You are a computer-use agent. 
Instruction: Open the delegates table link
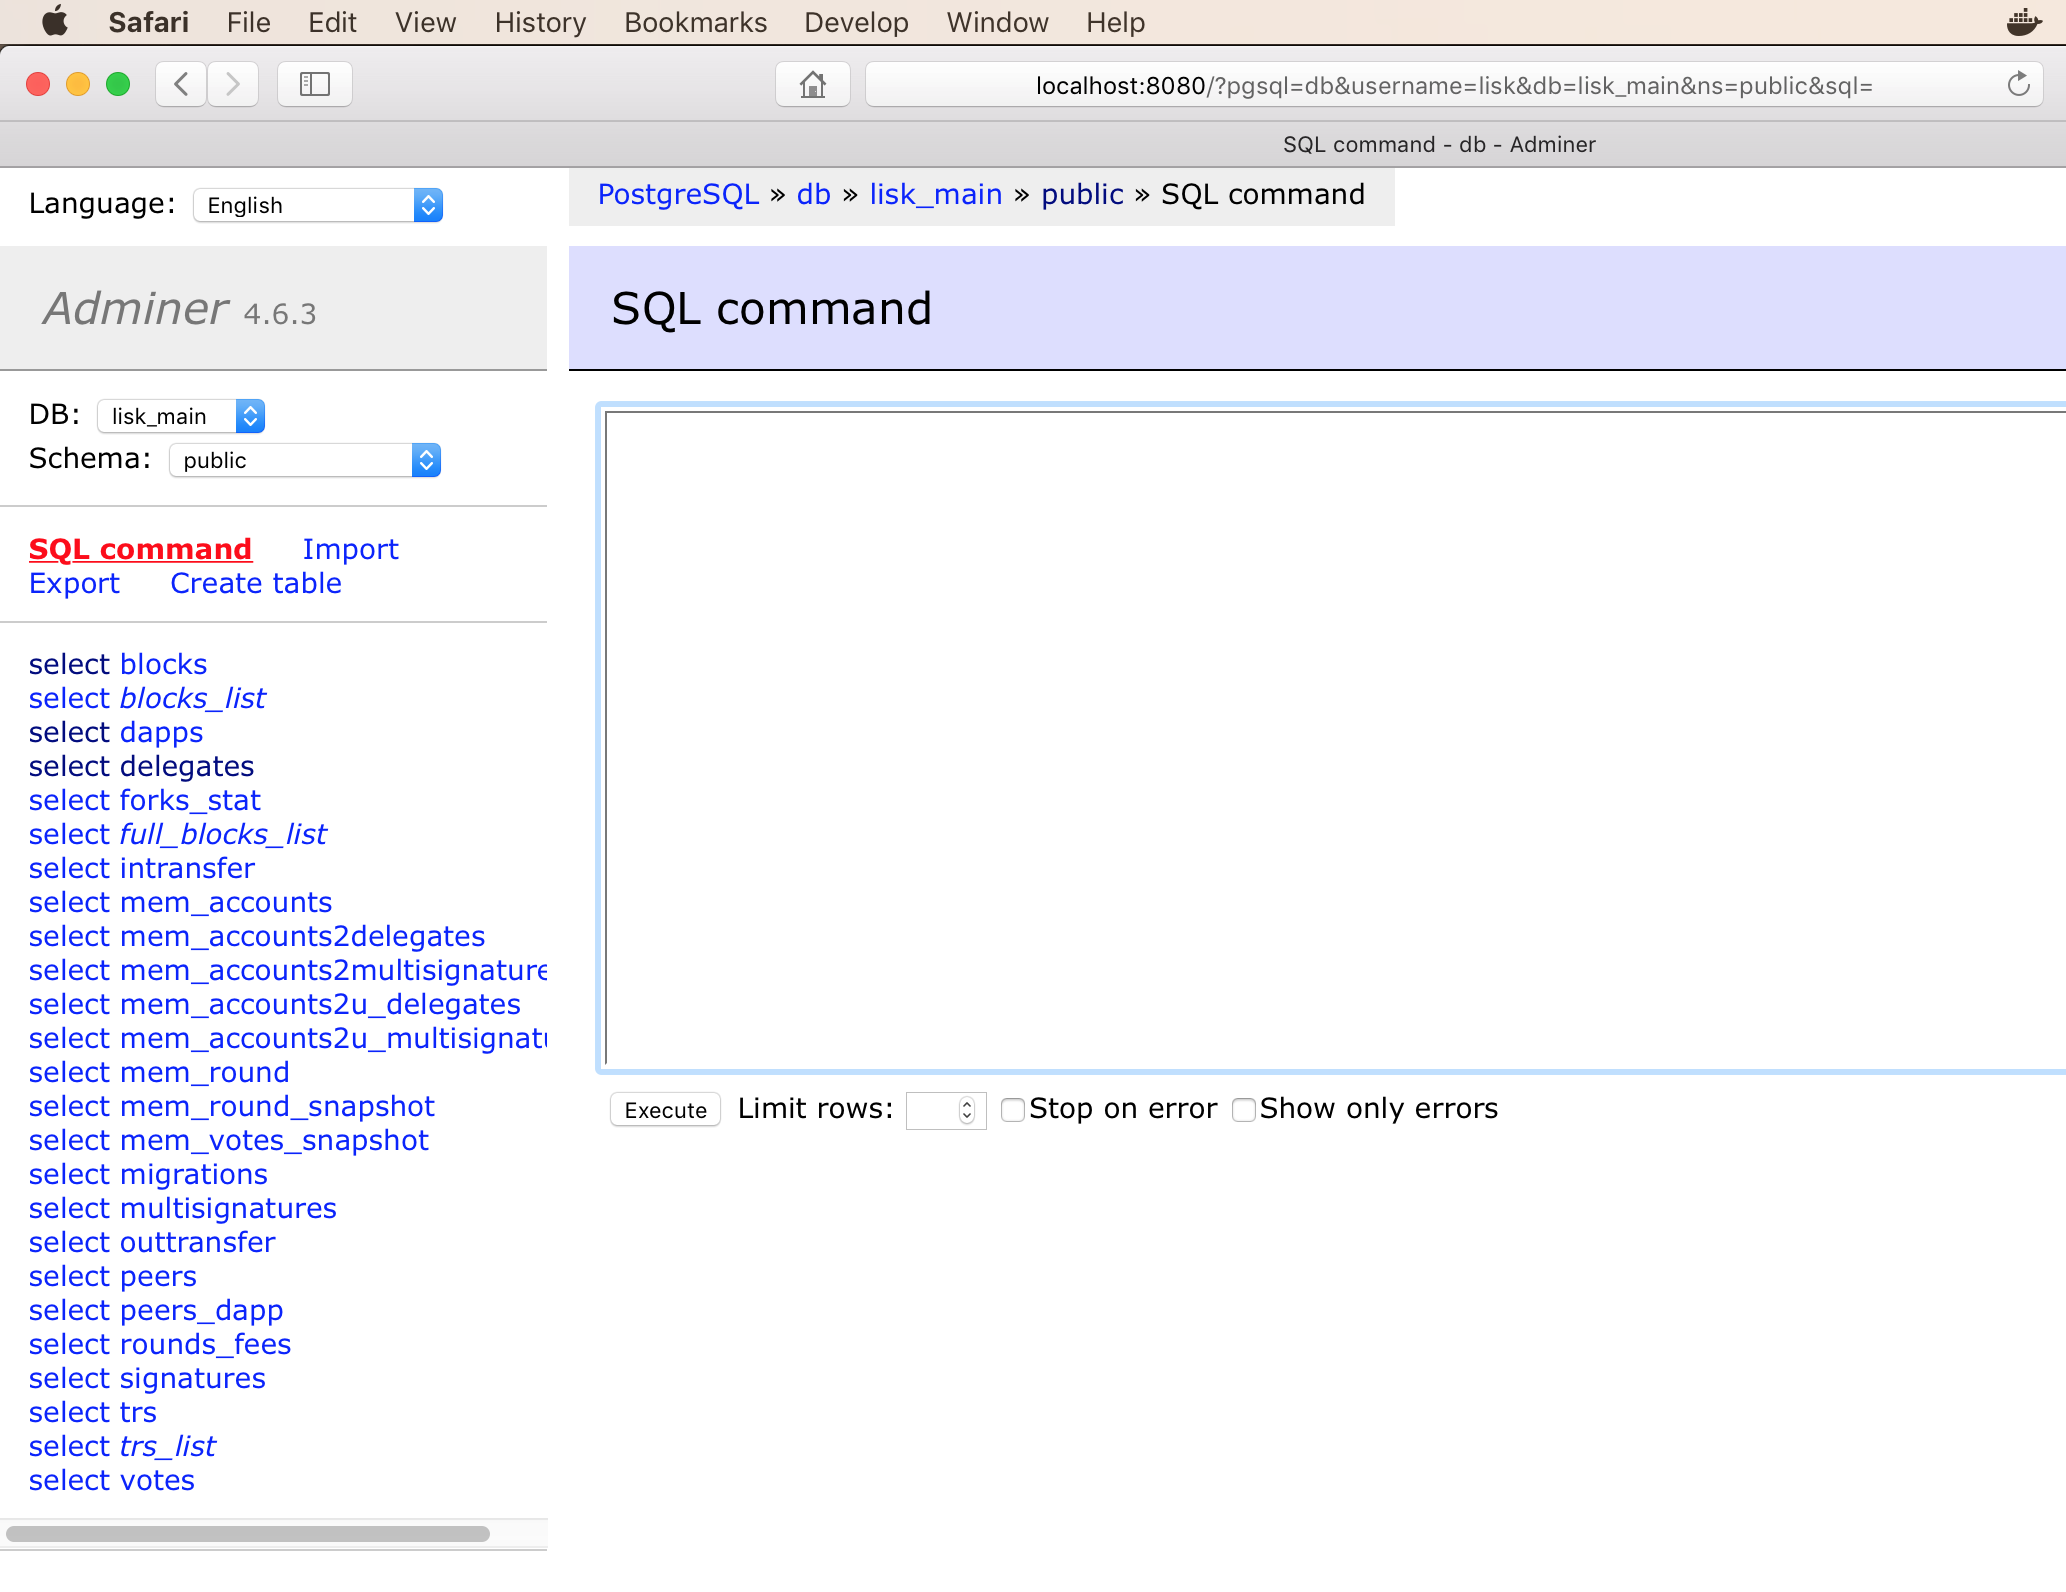coord(186,766)
